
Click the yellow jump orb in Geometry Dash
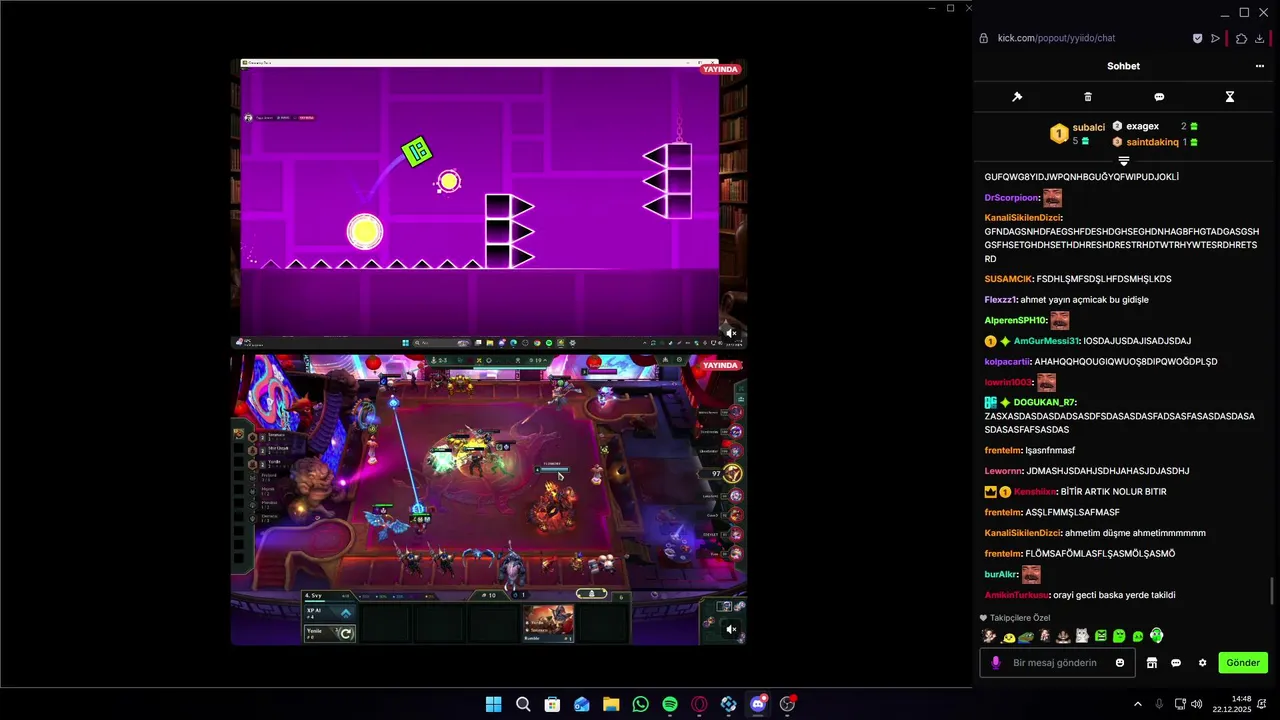click(365, 232)
